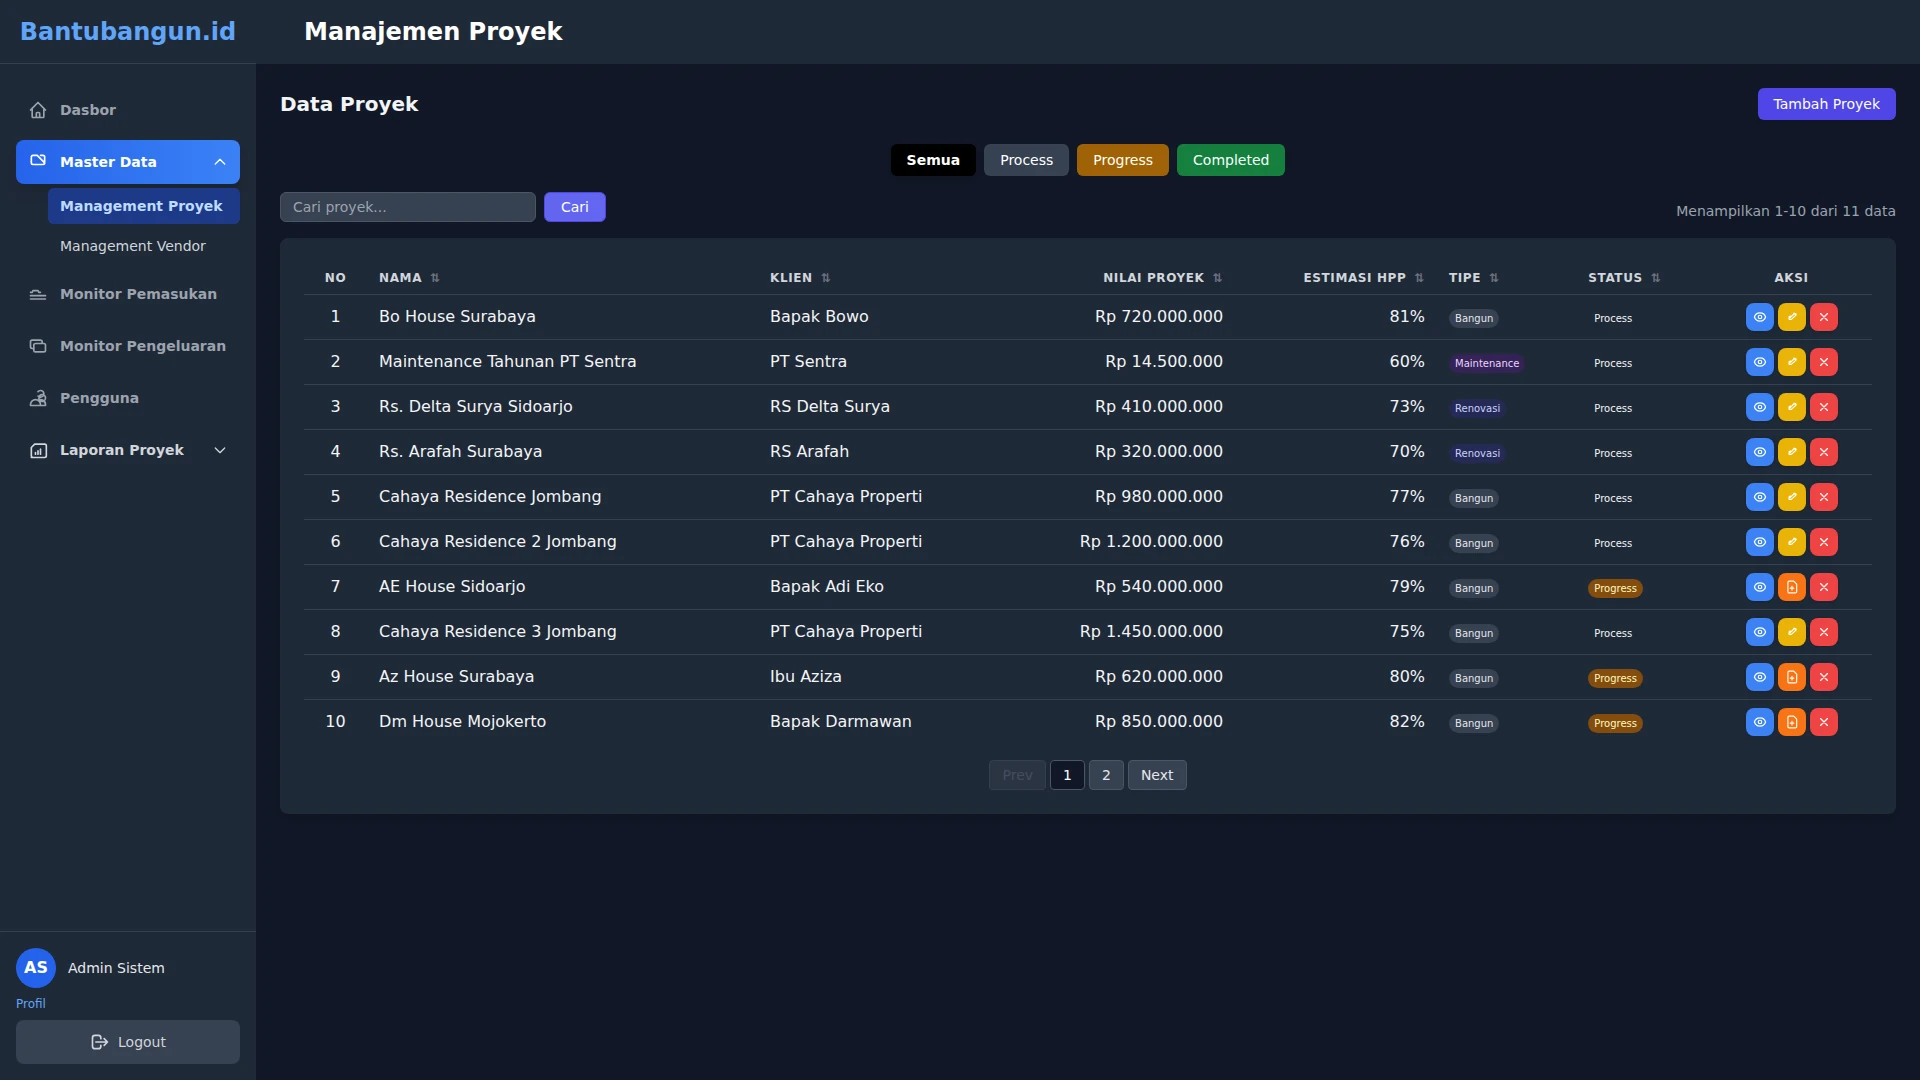
Task: Click the AS user avatar
Action: [36, 968]
